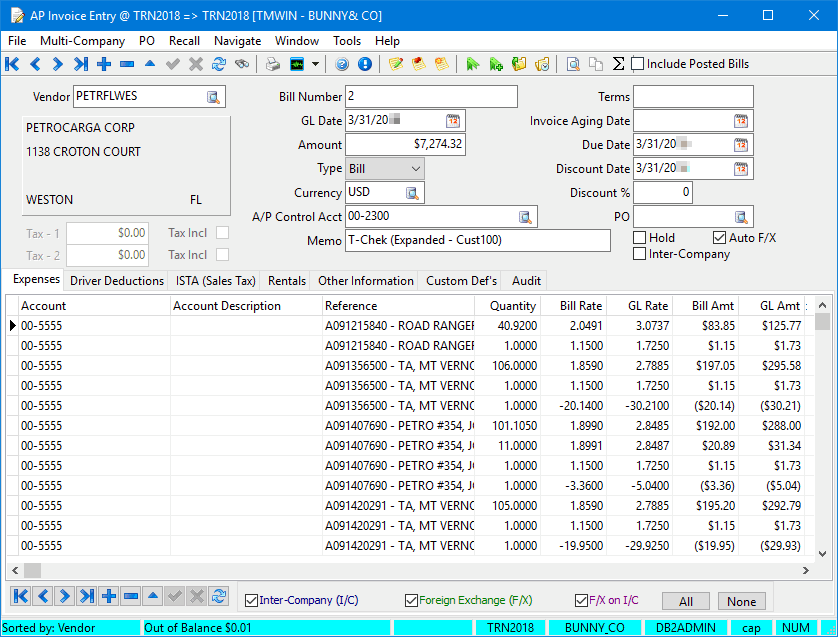The height and width of the screenshot is (637, 838).
Task: Click the binoculars find icon
Action: (242, 64)
